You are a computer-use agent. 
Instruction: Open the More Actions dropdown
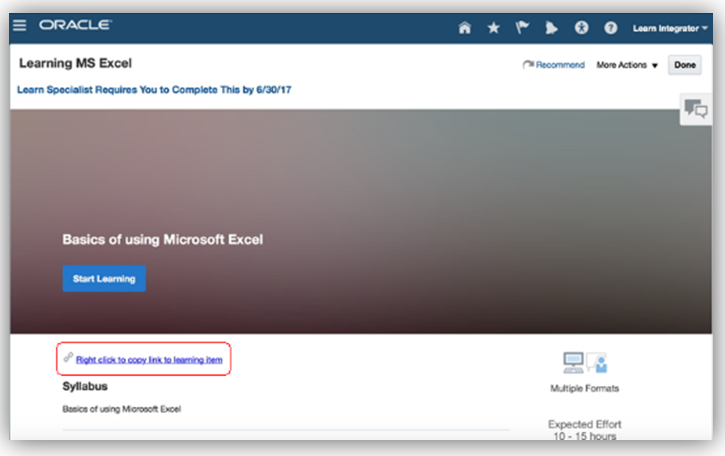(627, 65)
